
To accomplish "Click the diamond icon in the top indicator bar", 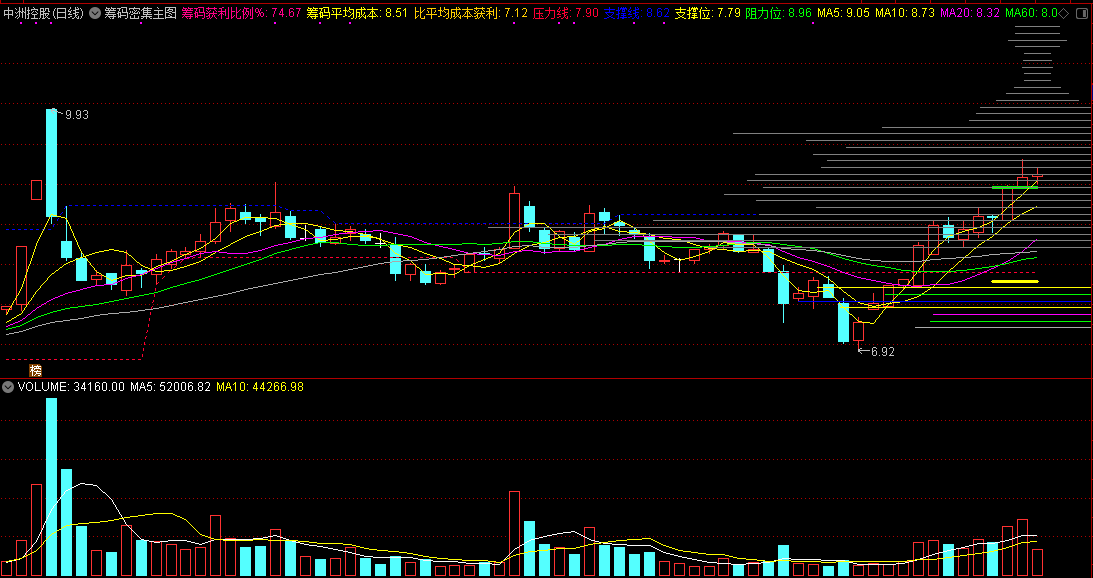I will 1064,13.
